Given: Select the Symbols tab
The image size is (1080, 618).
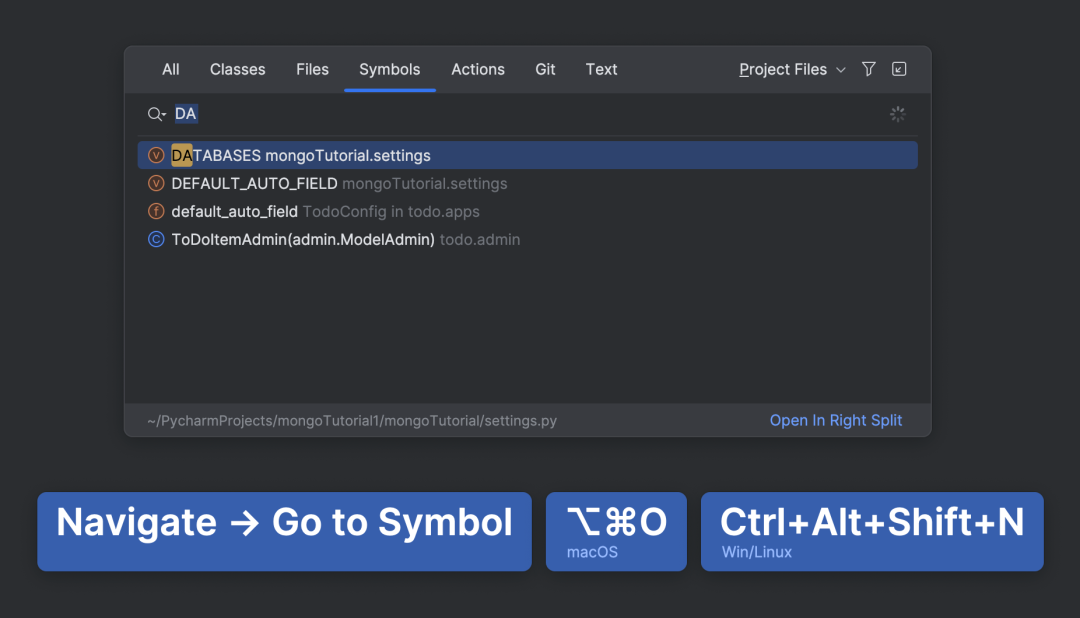Looking at the screenshot, I should pos(390,70).
